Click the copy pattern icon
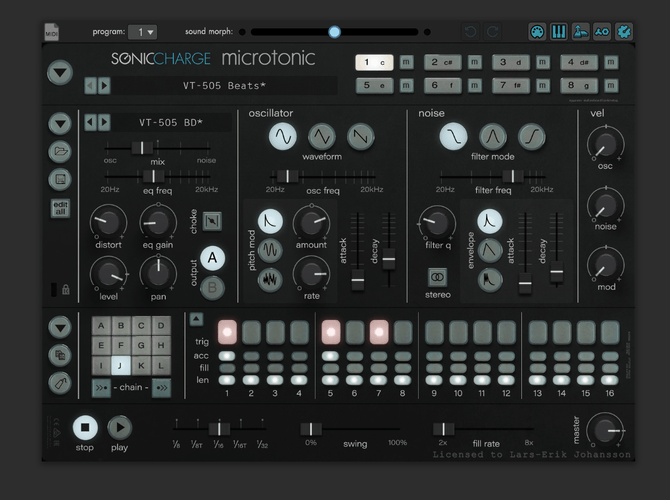Screen dimensions: 670x500 [60, 355]
